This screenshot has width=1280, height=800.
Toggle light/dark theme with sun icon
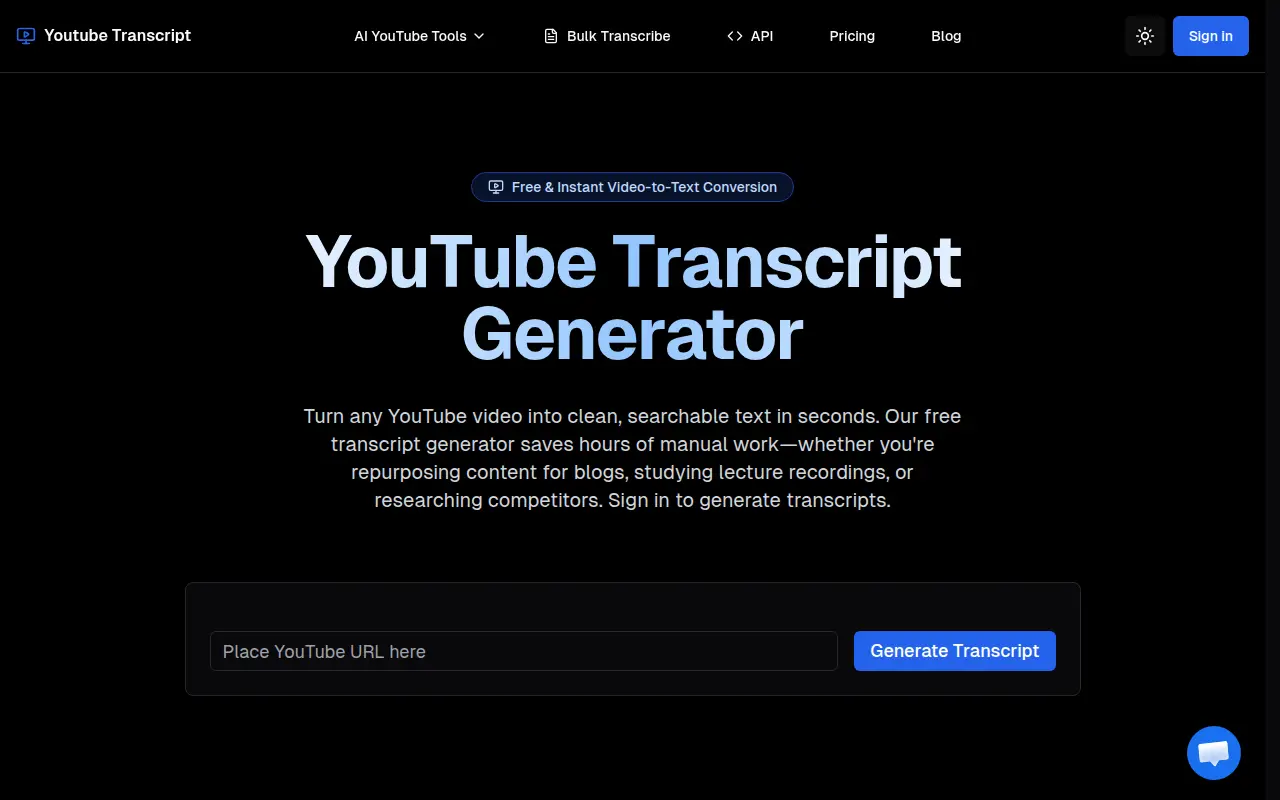[x=1145, y=36]
